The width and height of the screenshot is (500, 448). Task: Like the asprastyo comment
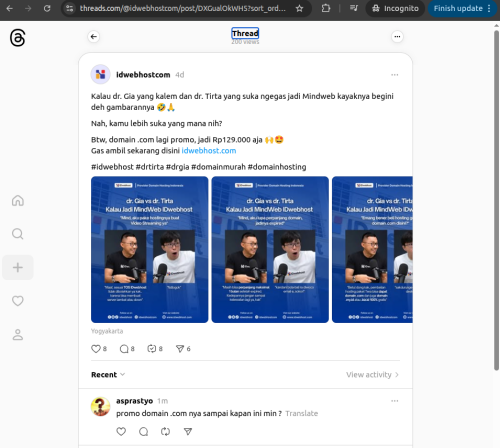121,432
